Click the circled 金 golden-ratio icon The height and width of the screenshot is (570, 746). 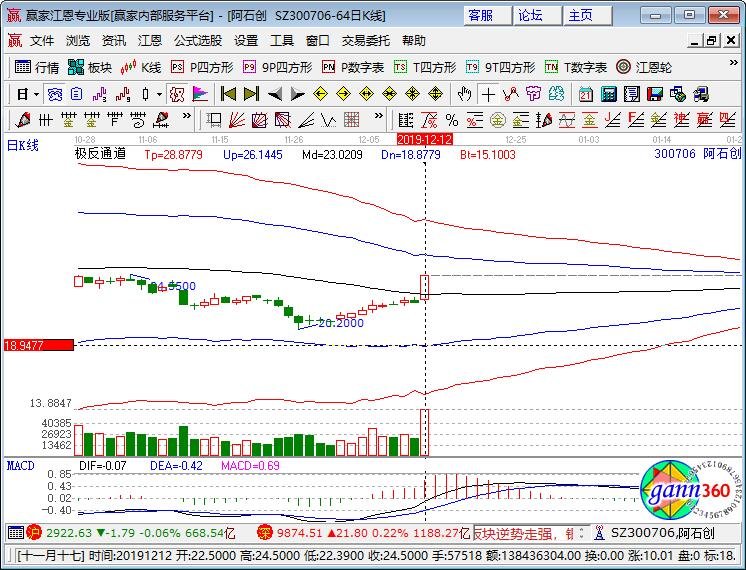(x=497, y=120)
